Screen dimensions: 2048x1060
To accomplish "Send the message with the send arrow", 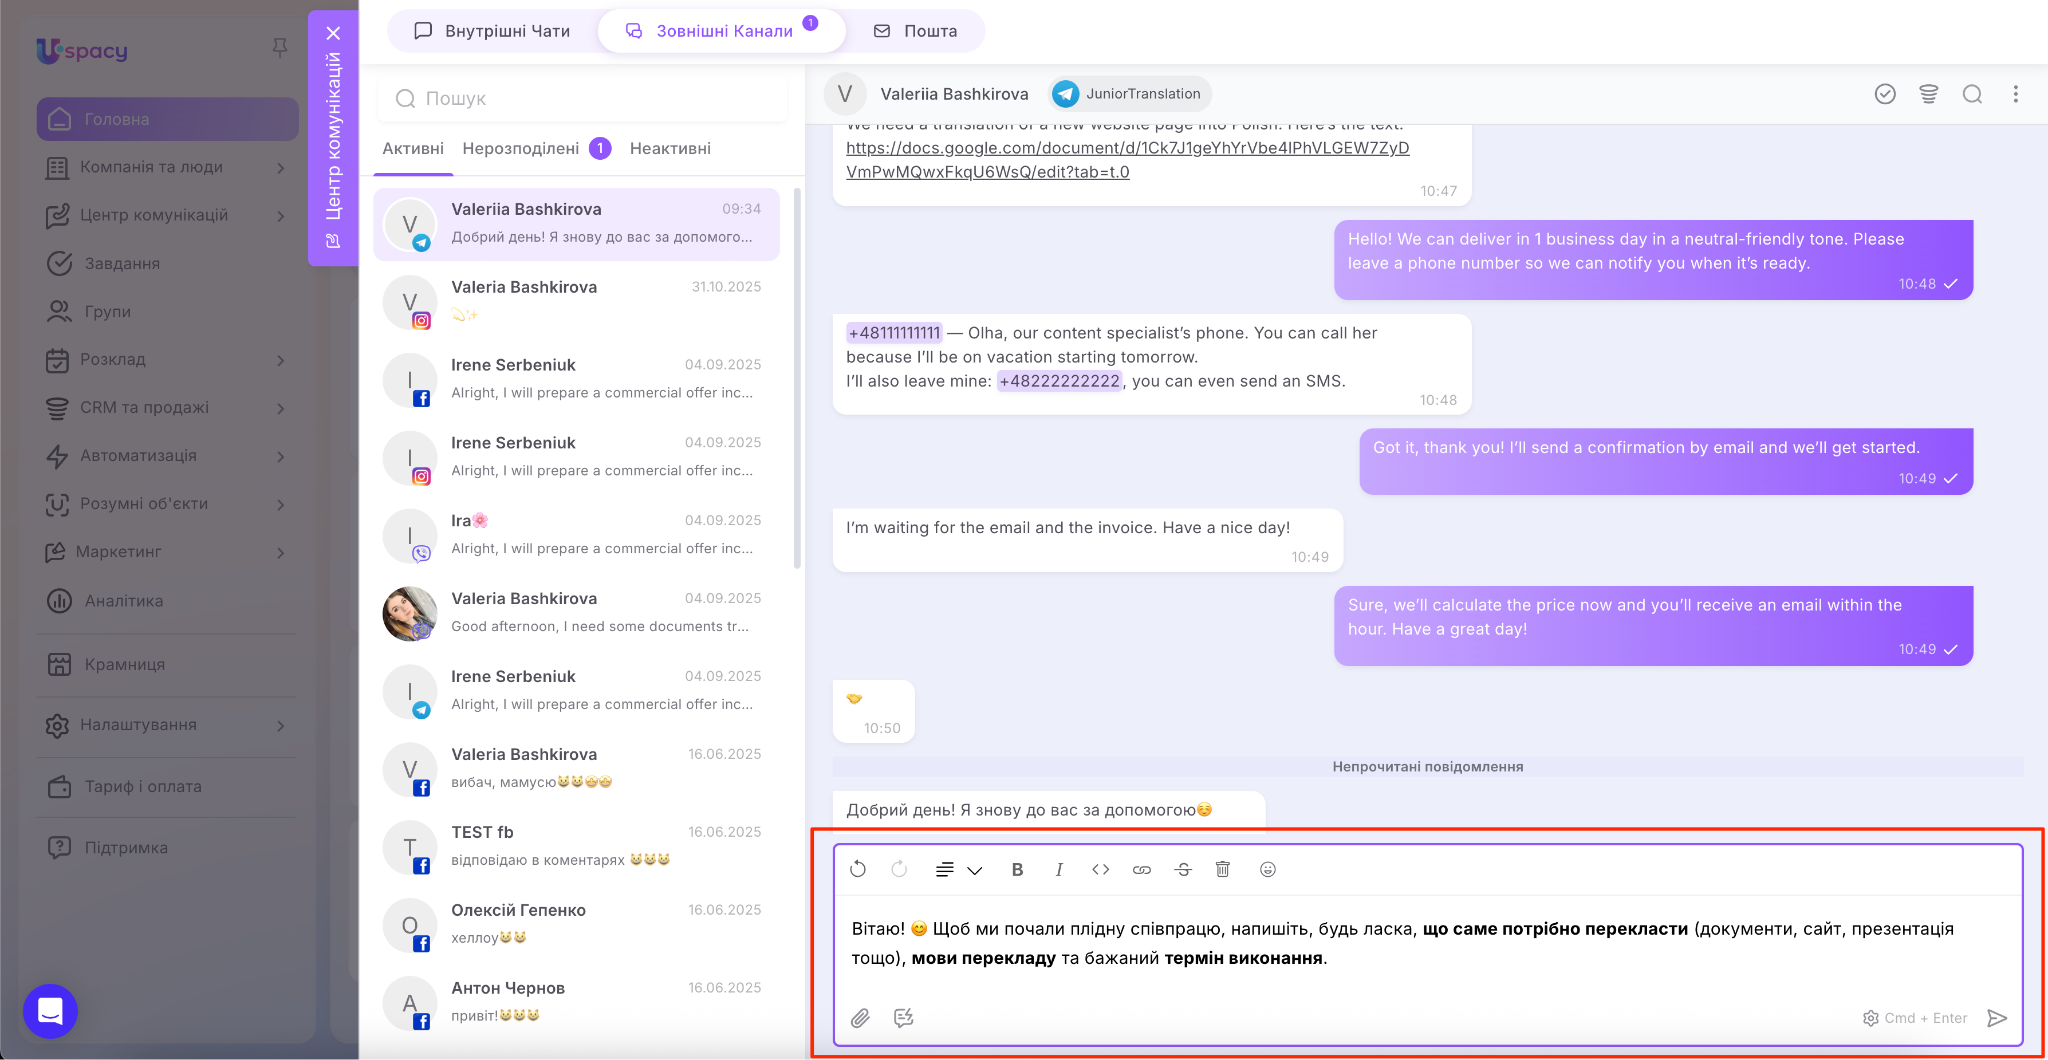I will pyautogui.click(x=1997, y=1018).
